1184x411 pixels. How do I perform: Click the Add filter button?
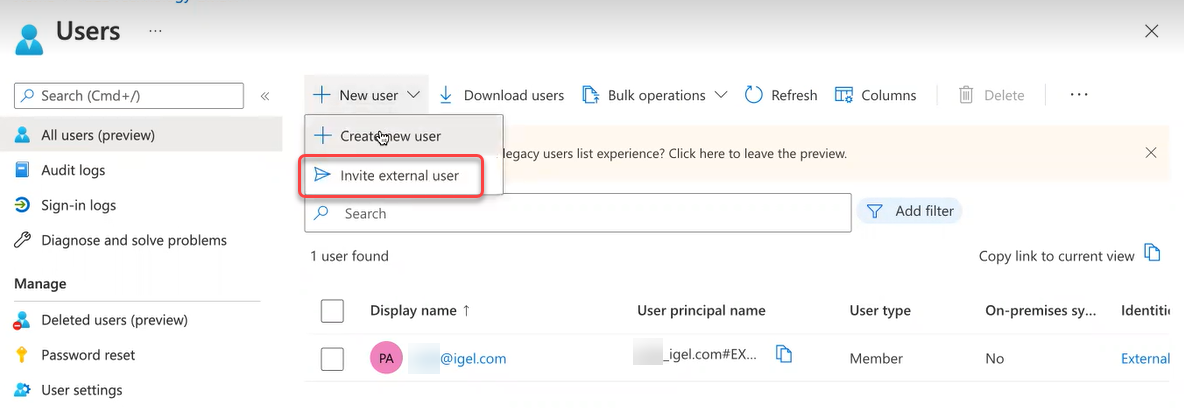pos(909,211)
